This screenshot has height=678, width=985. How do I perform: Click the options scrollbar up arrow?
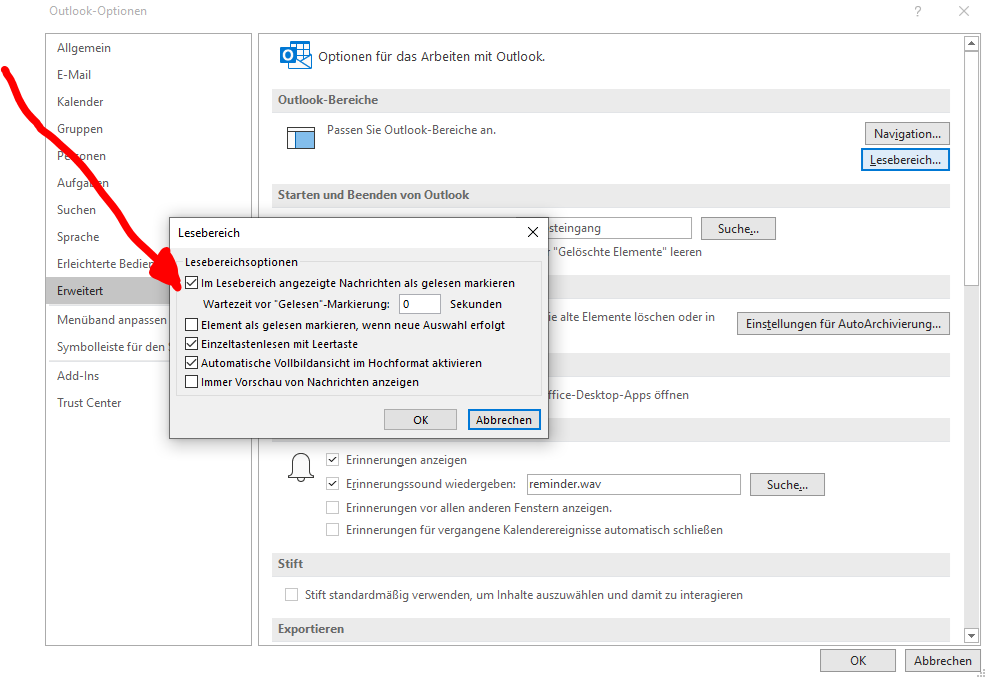971,43
